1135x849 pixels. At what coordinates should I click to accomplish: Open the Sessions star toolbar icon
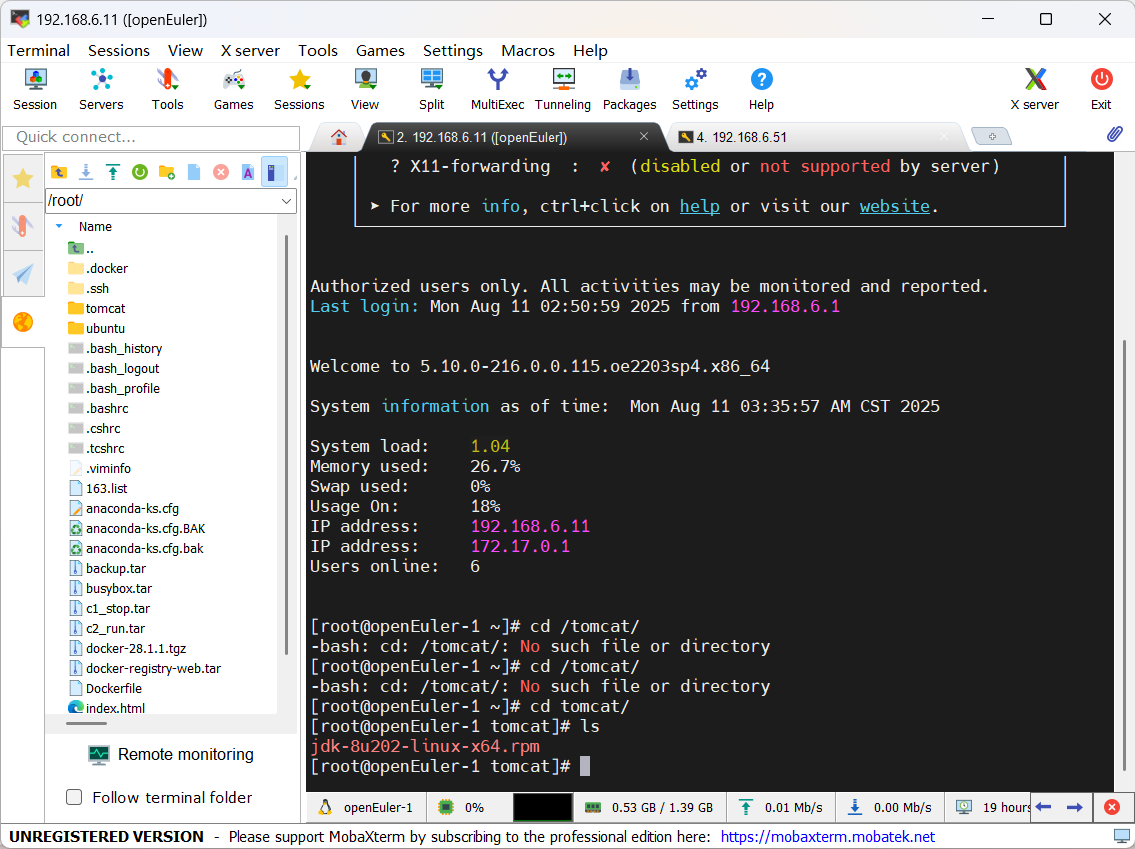coord(299,89)
